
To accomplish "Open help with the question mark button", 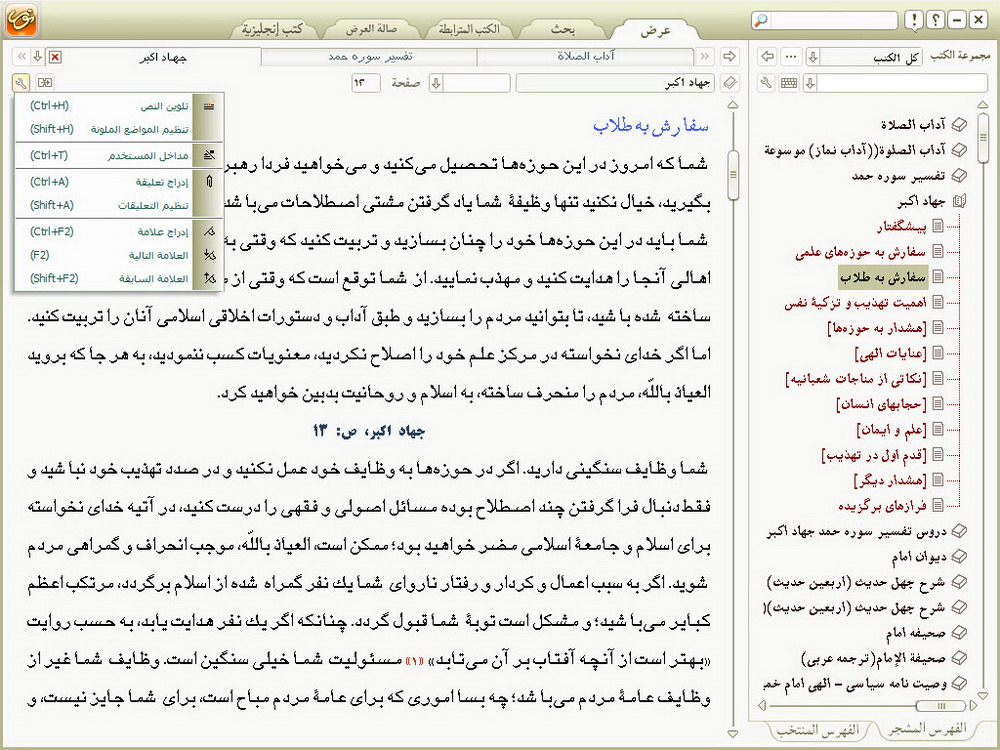I will [x=935, y=20].
